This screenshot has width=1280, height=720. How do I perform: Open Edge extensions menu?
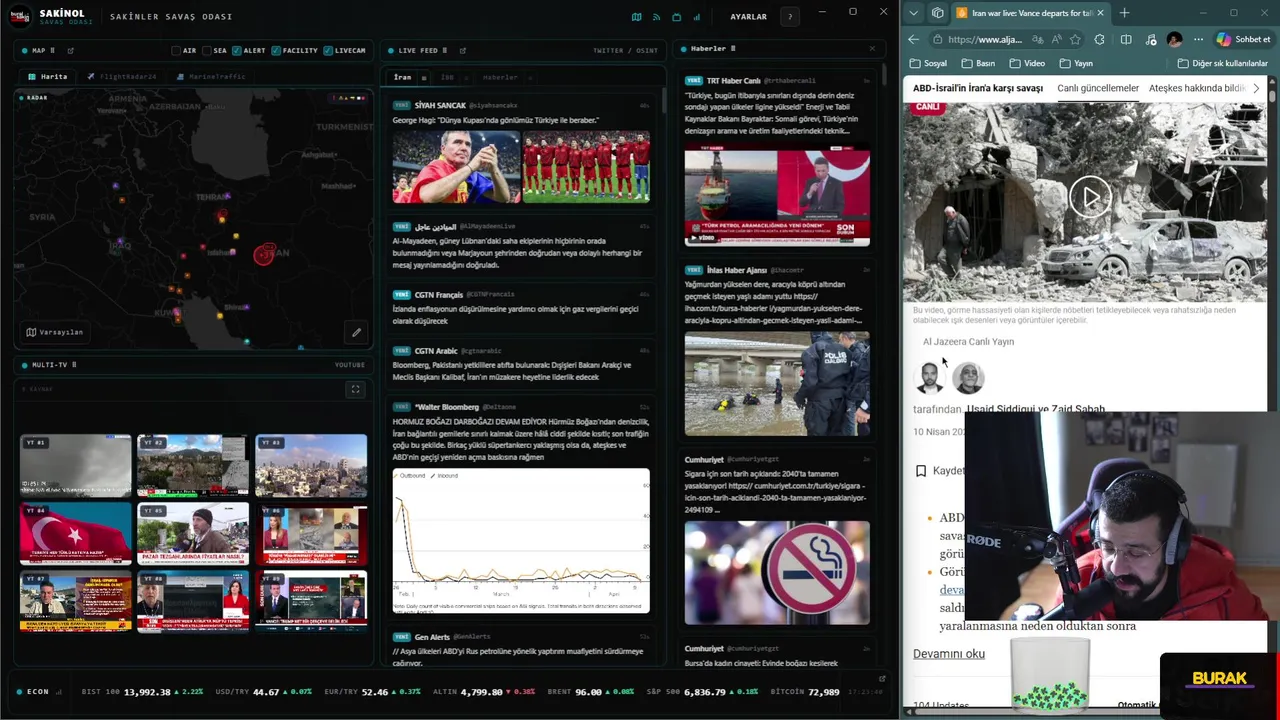pos(1100,39)
